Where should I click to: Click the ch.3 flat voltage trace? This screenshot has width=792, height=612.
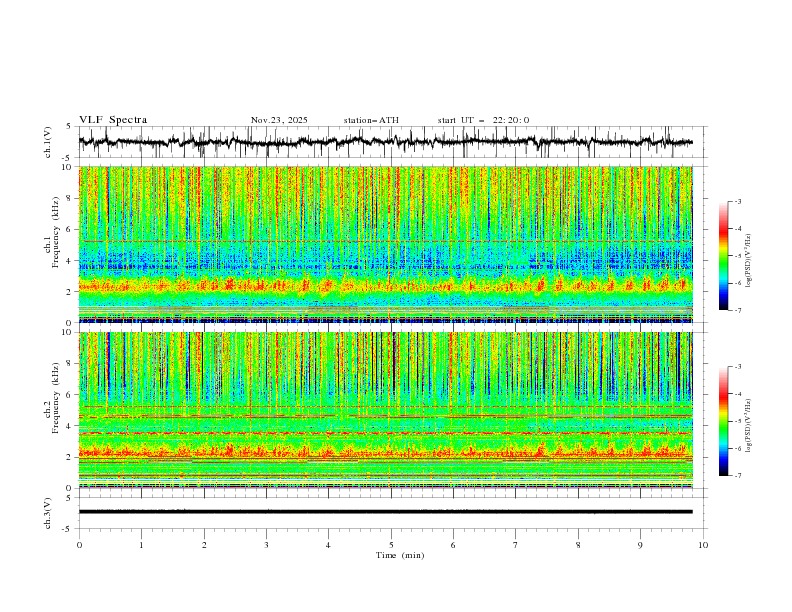385,512
